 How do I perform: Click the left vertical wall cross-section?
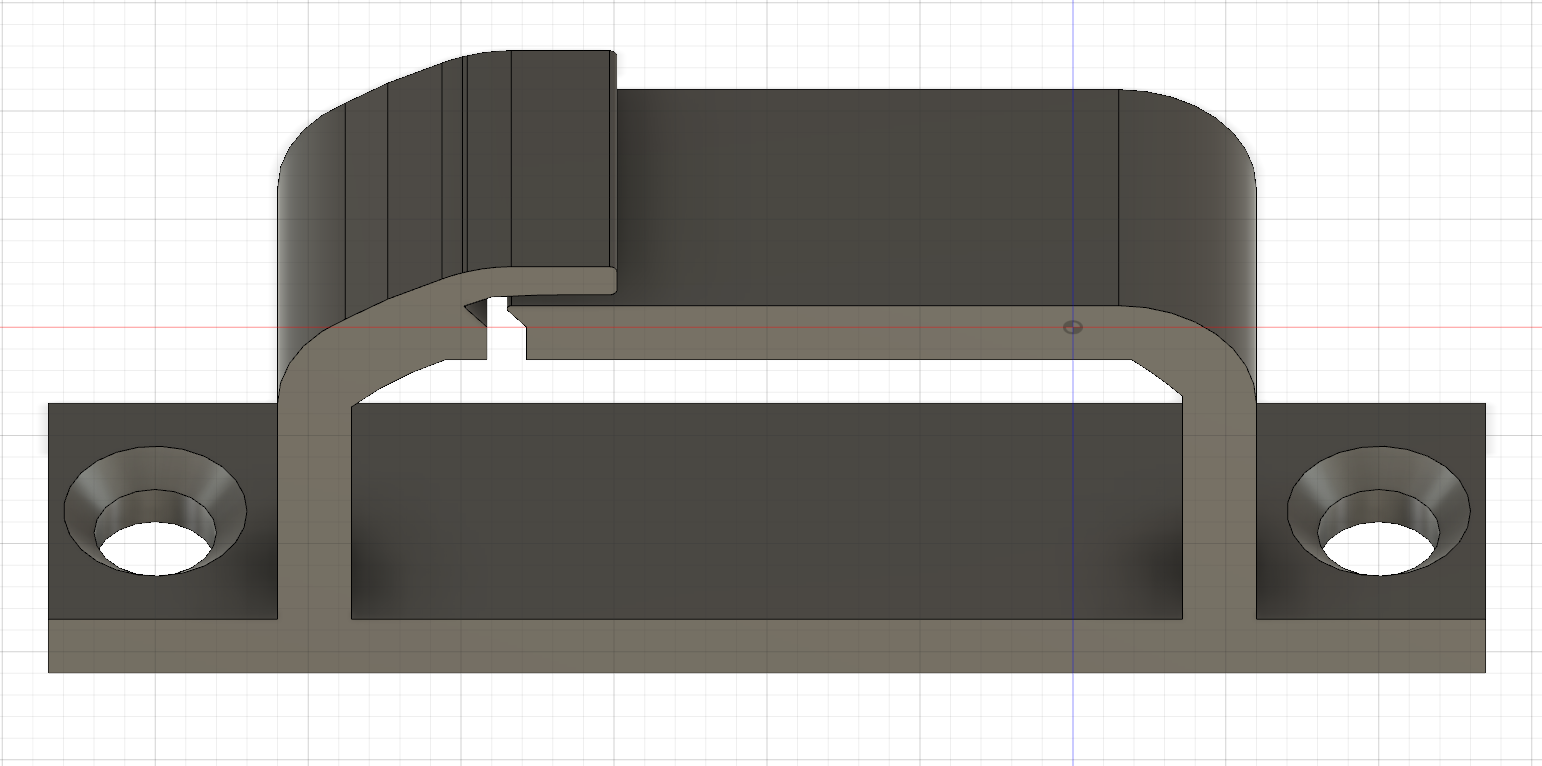pos(314,500)
